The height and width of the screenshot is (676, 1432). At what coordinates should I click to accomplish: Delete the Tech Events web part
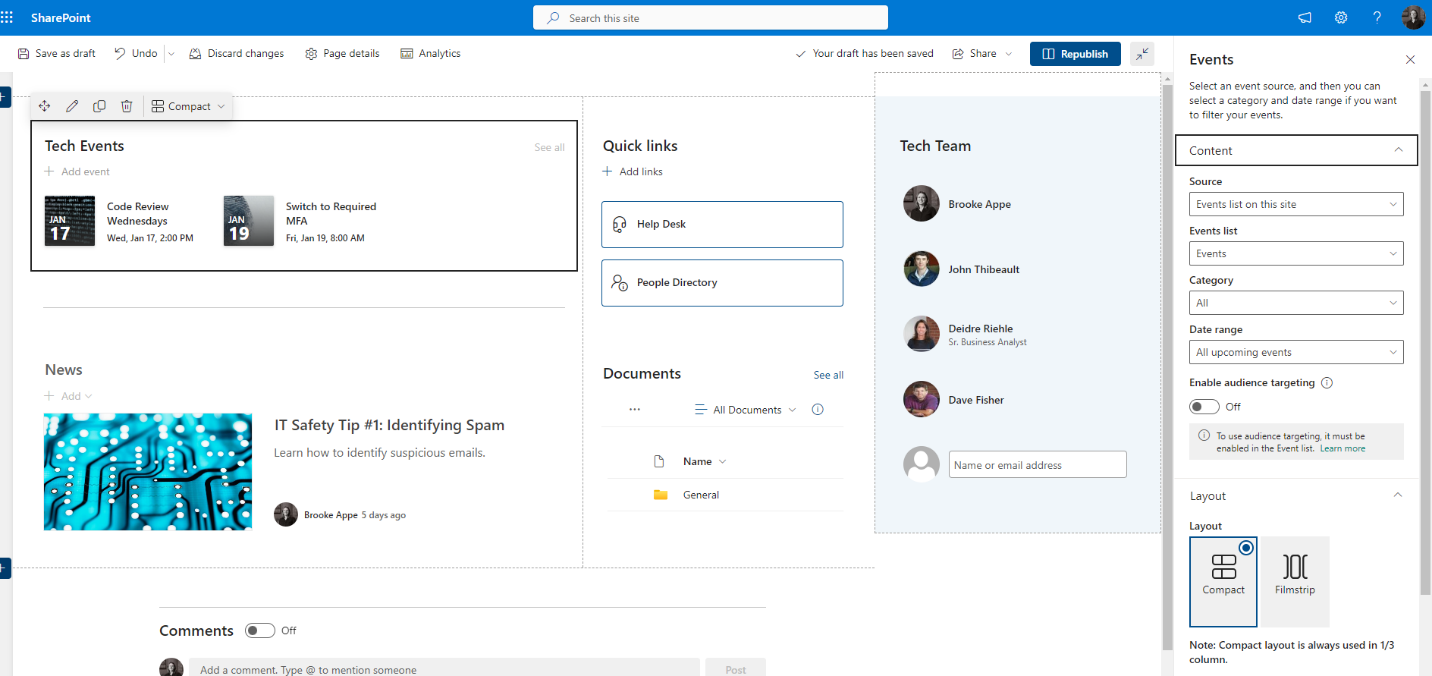pyautogui.click(x=125, y=105)
